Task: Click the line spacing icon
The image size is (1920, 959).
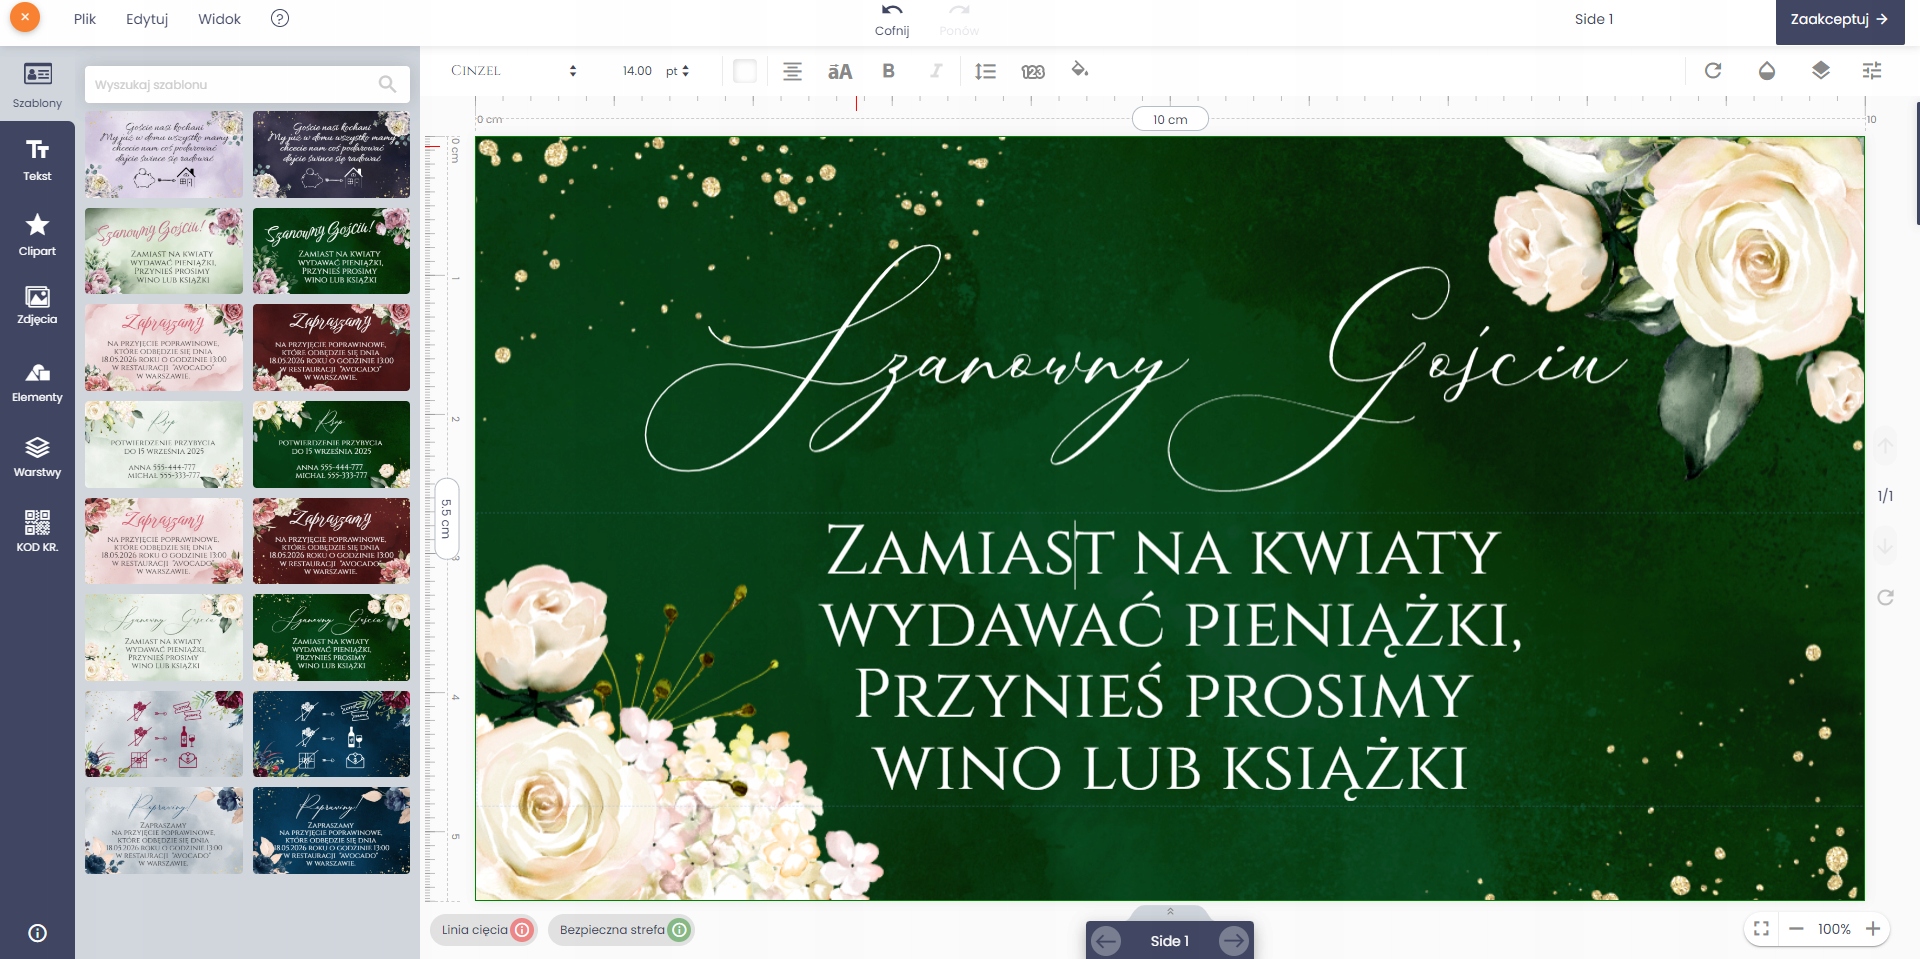Action: pos(985,71)
